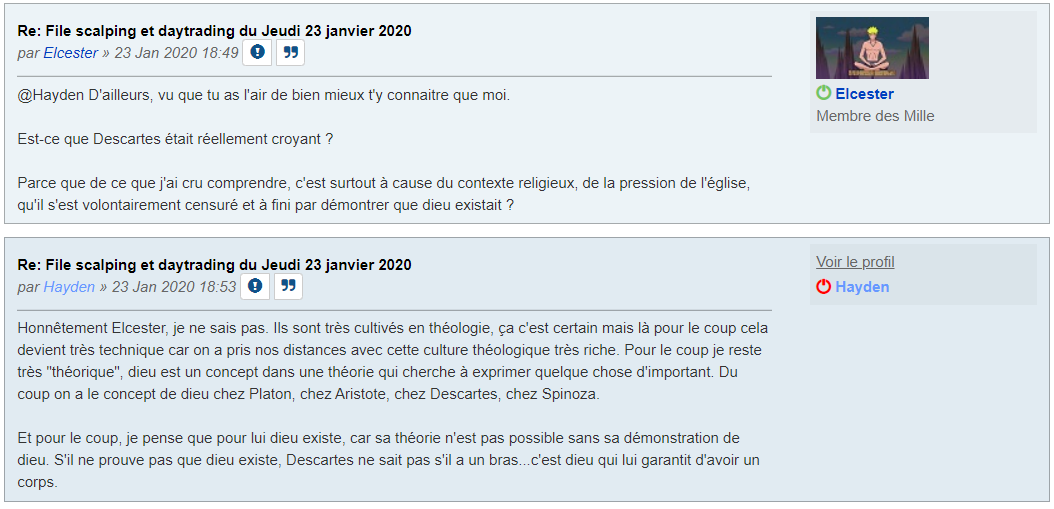Image resolution: width=1054 pixels, height=509 pixels.
Task: Quote Hayden's 18:53 post
Action: [x=288, y=286]
